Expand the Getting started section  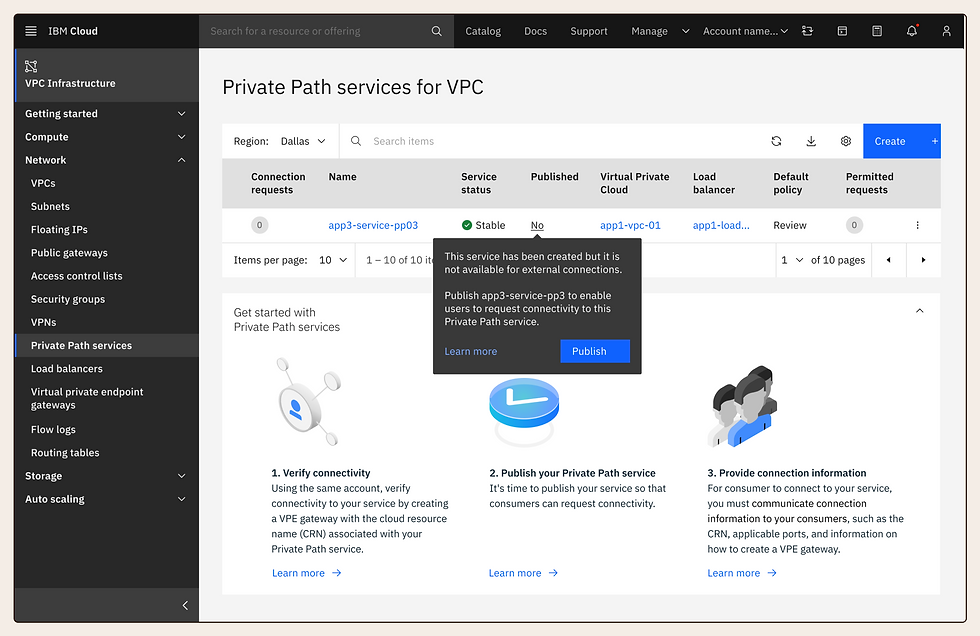106,114
